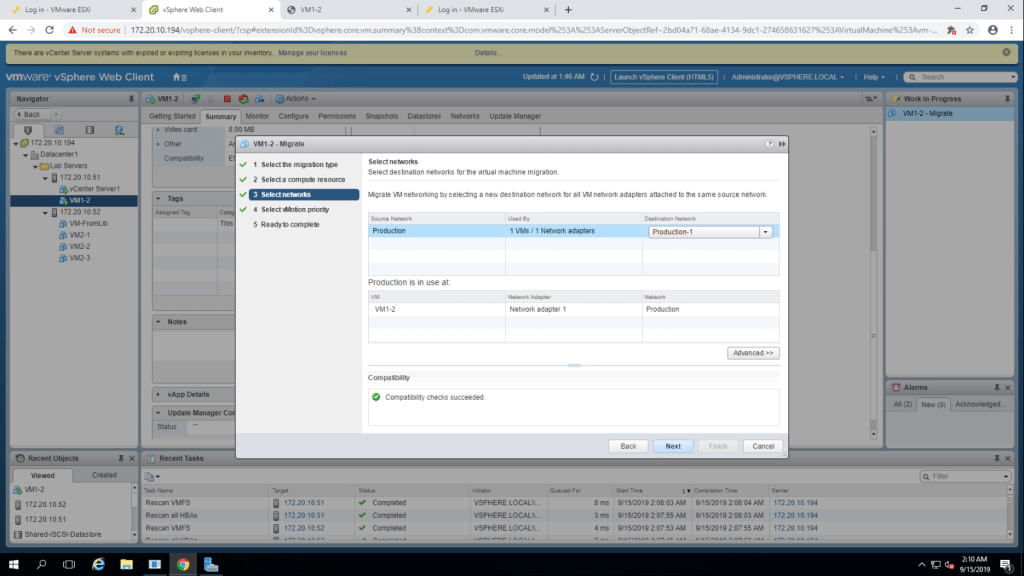Viewport: 1024px width, 576px height.
Task: Open the Hosts and Clusters navigator tab icon
Action: pos(28,130)
